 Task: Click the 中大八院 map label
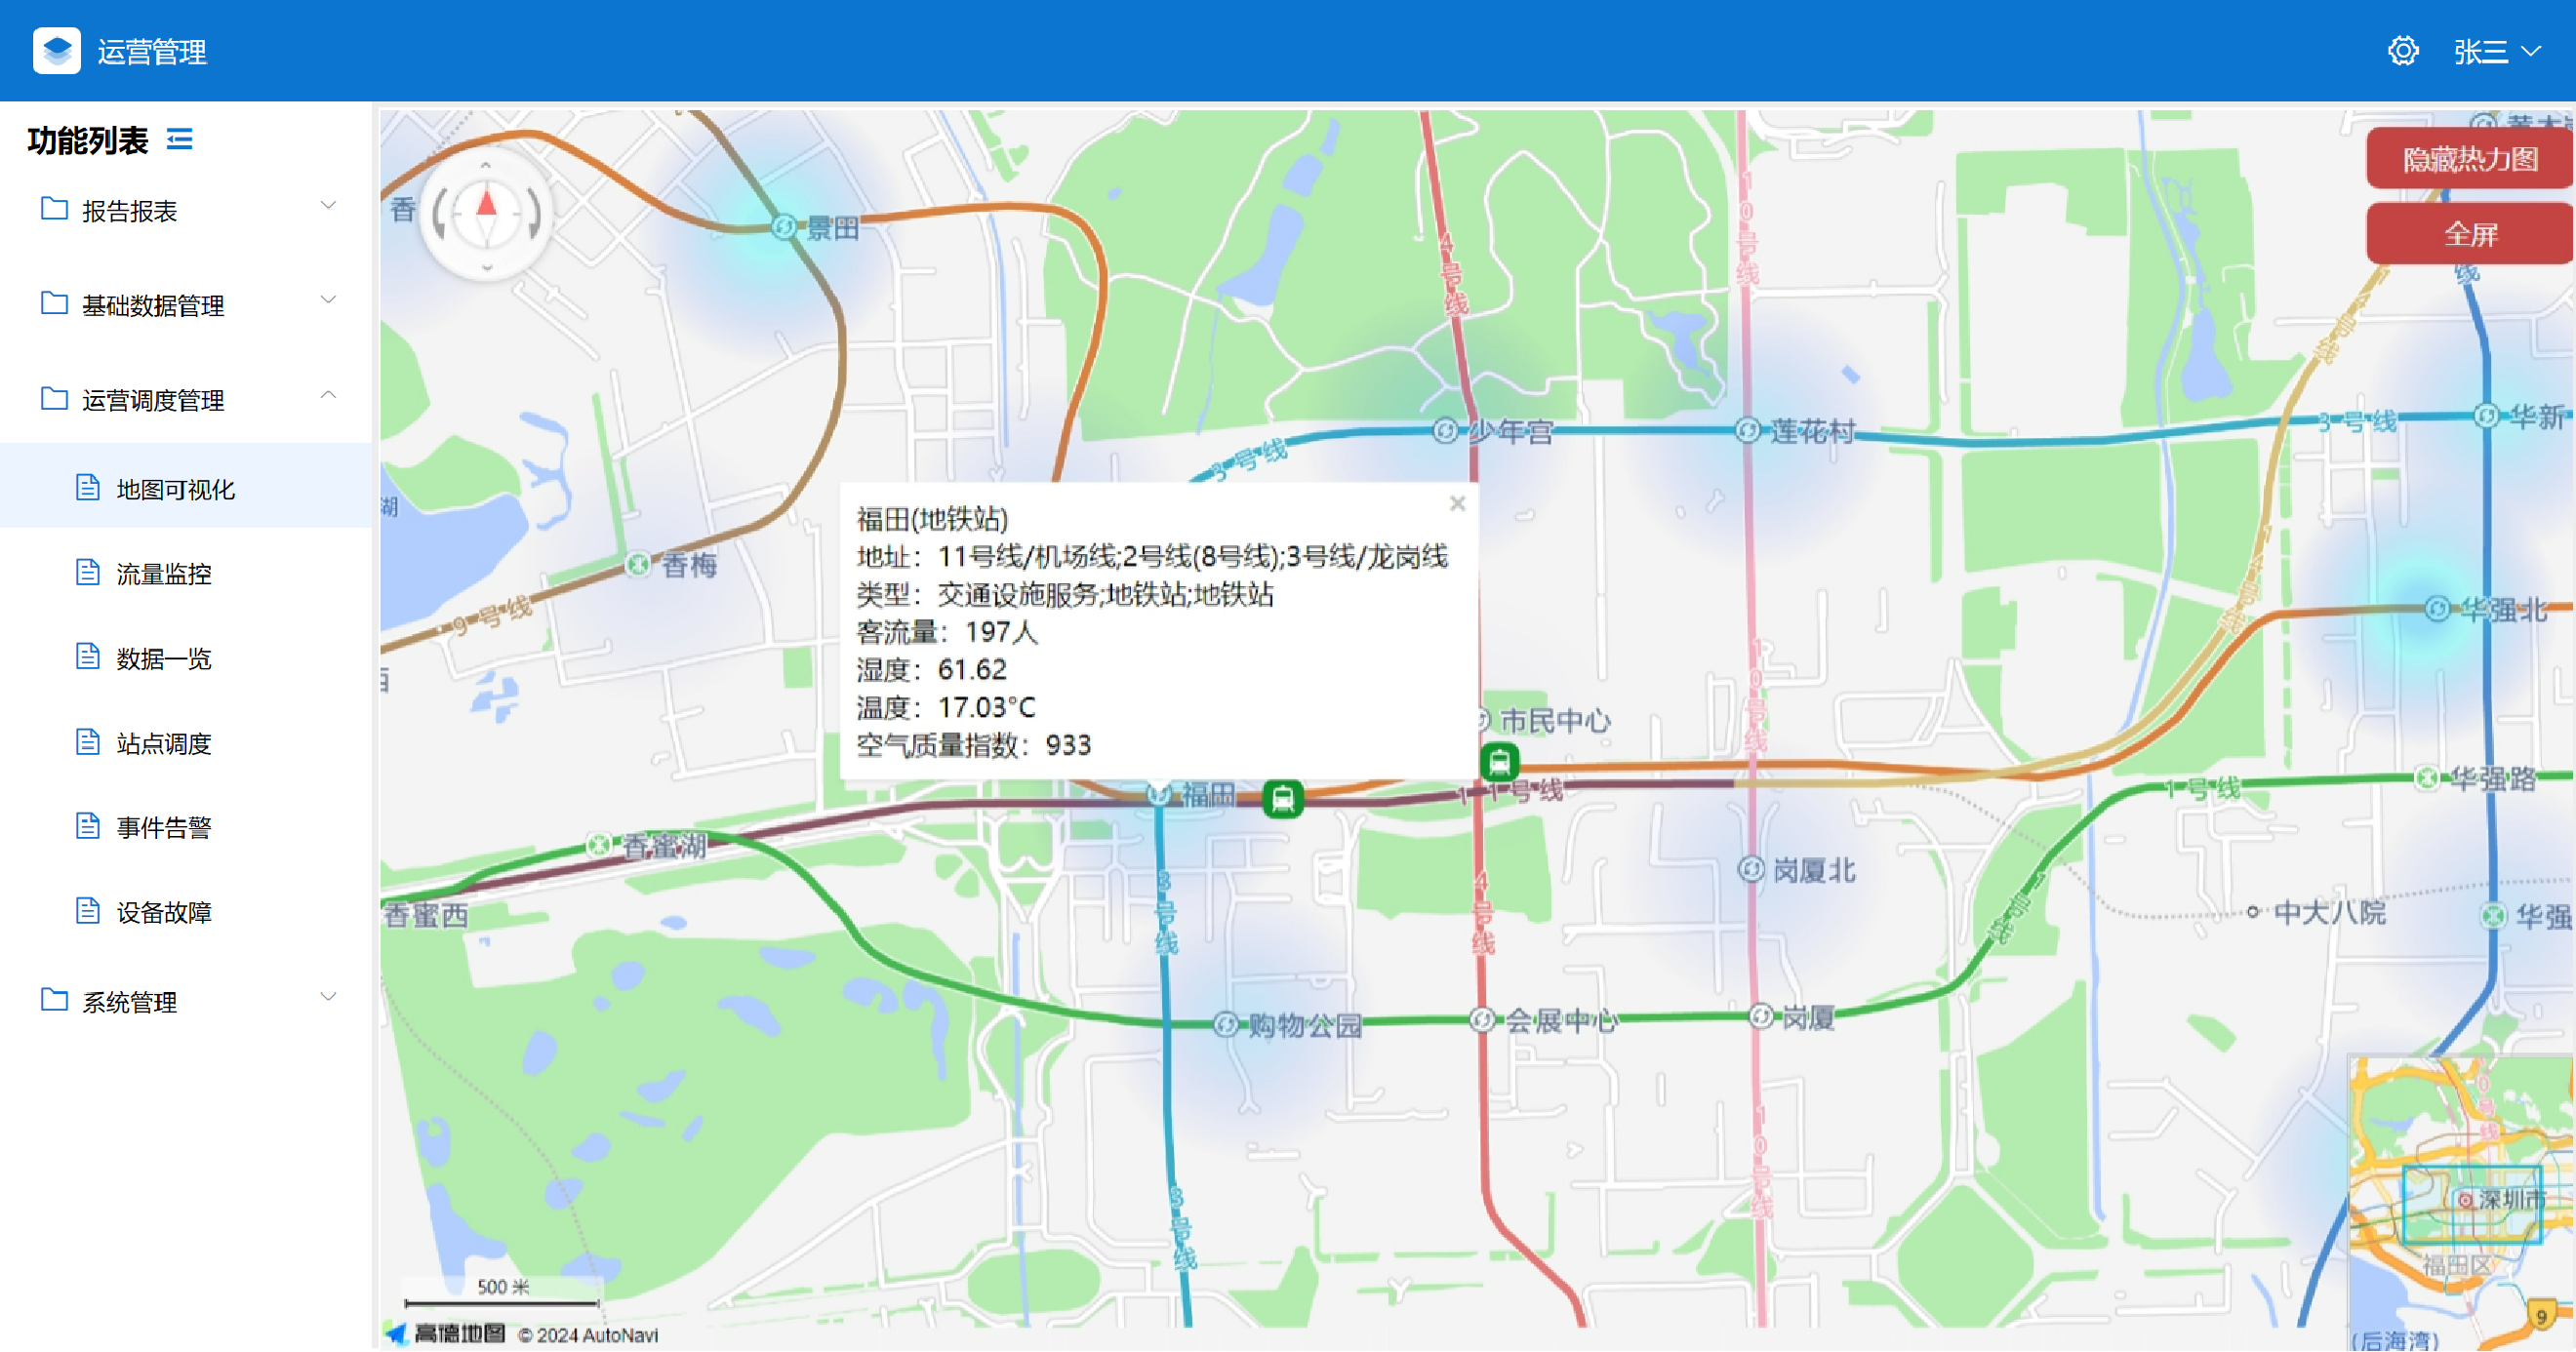2328,912
